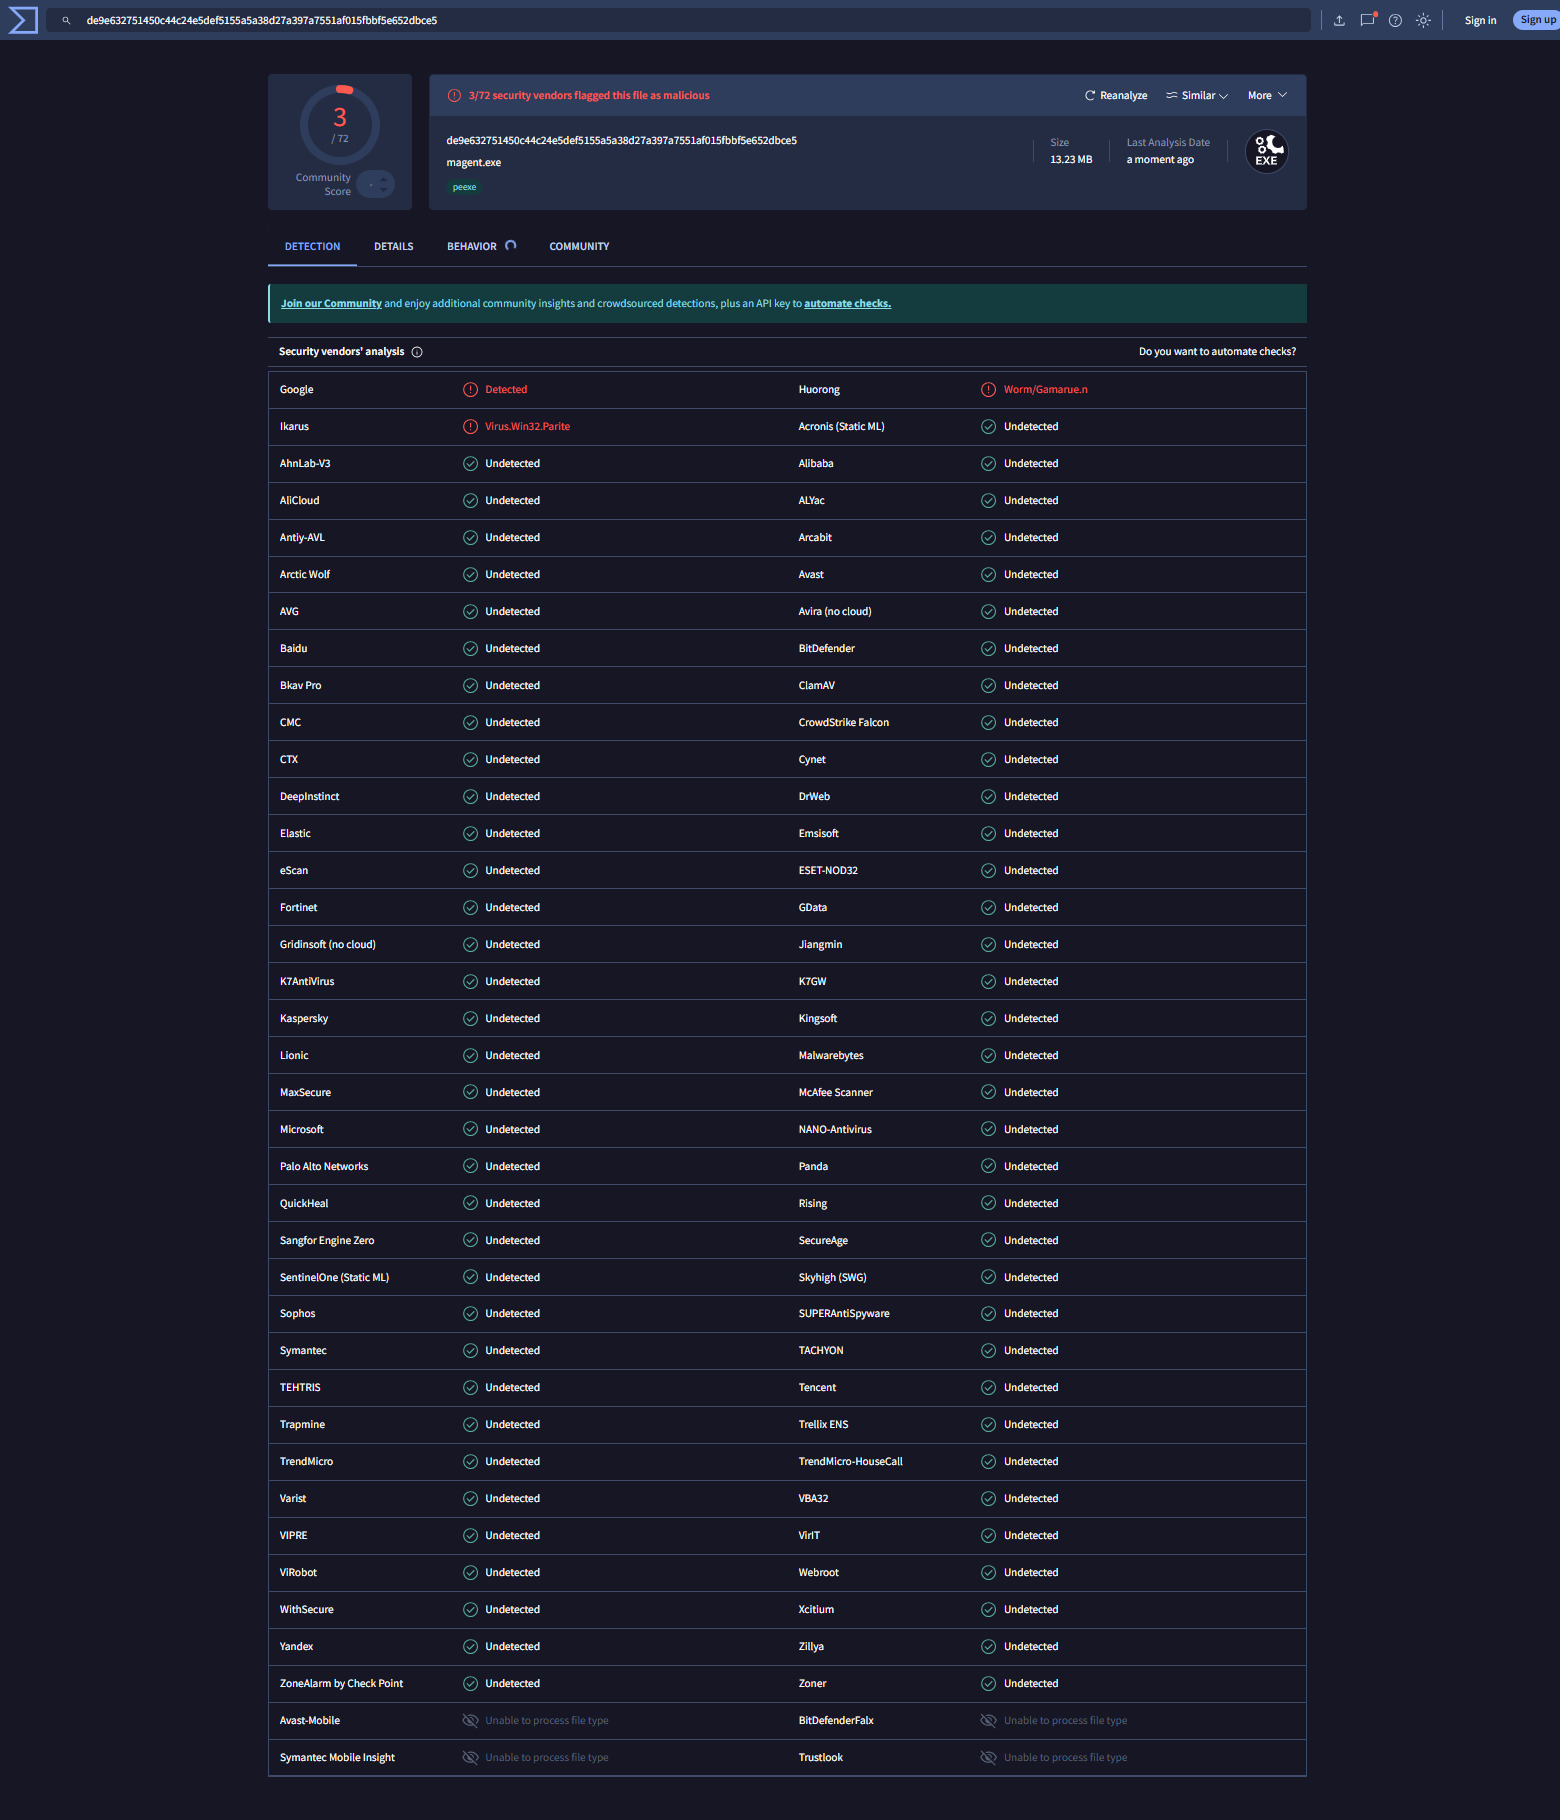Screen dimensions: 1560x1820
Task: Click the Sign in link
Action: coord(1480,20)
